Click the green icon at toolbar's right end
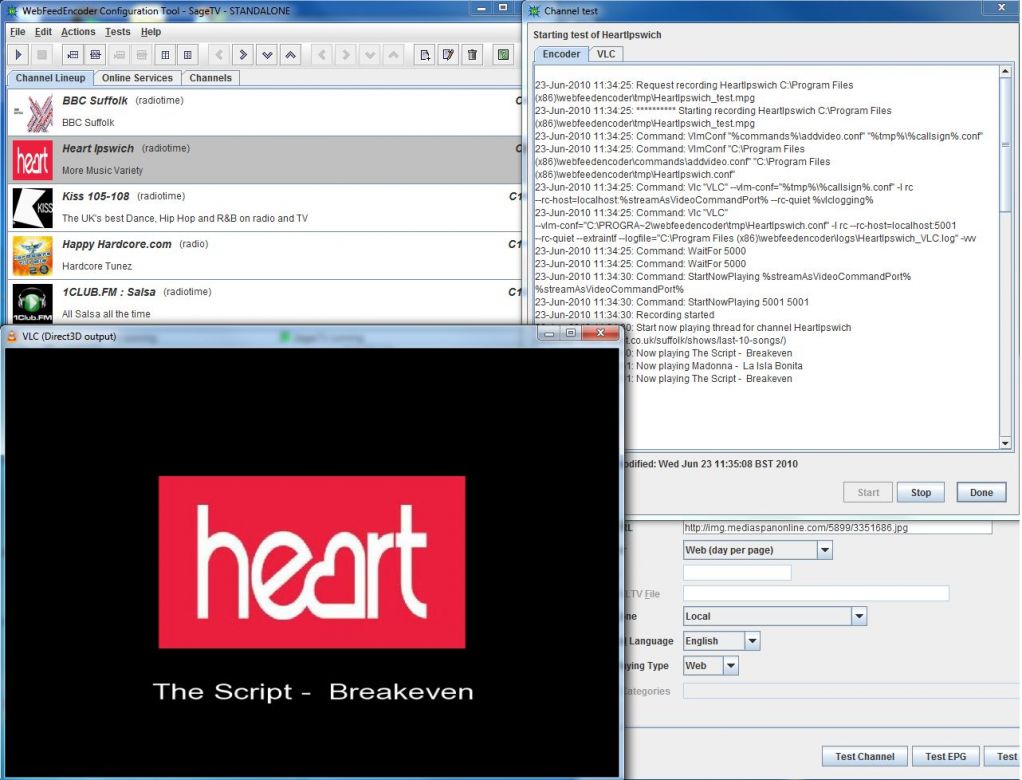This screenshot has width=1022, height=780. pyautogui.click(x=503, y=54)
